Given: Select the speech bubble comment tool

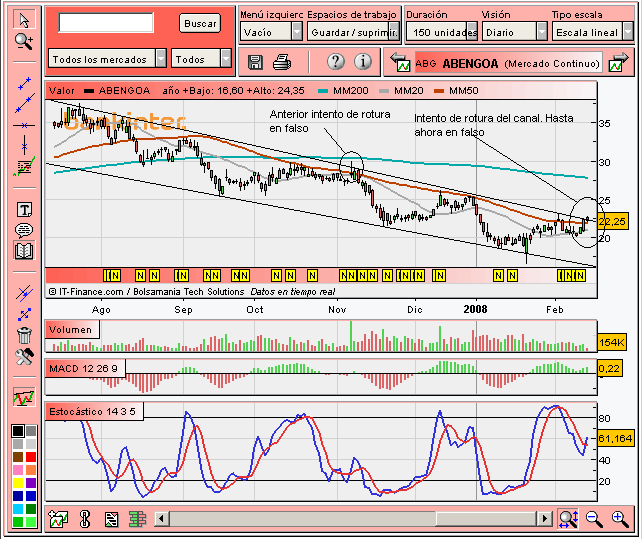Looking at the screenshot, I should tap(24, 230).
